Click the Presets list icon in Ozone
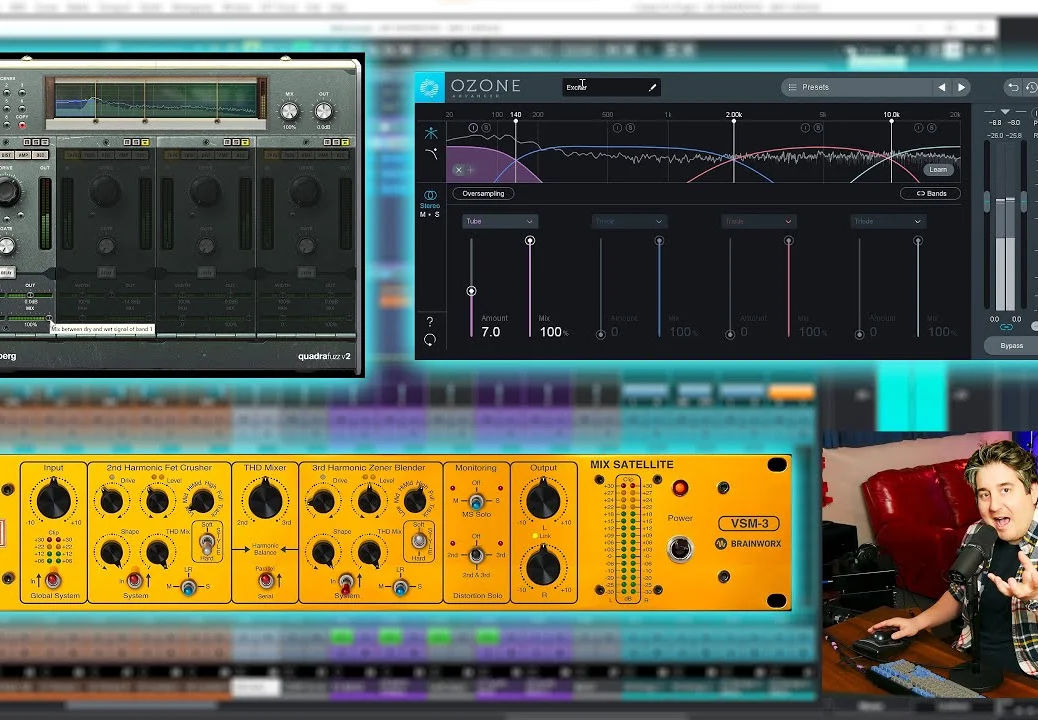The width and height of the screenshot is (1038, 720). click(x=792, y=87)
